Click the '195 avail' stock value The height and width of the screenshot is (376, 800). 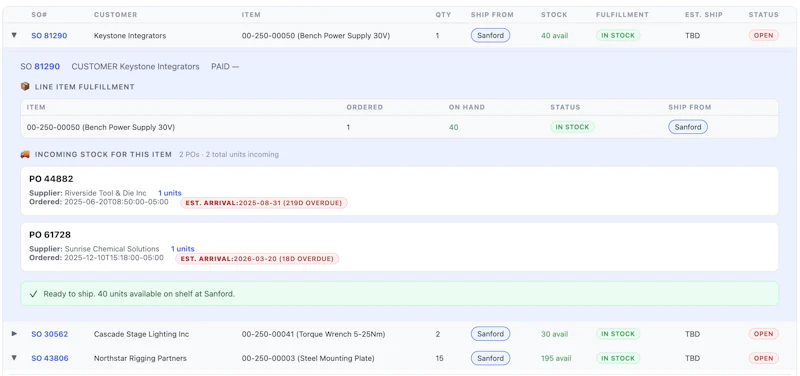point(556,359)
